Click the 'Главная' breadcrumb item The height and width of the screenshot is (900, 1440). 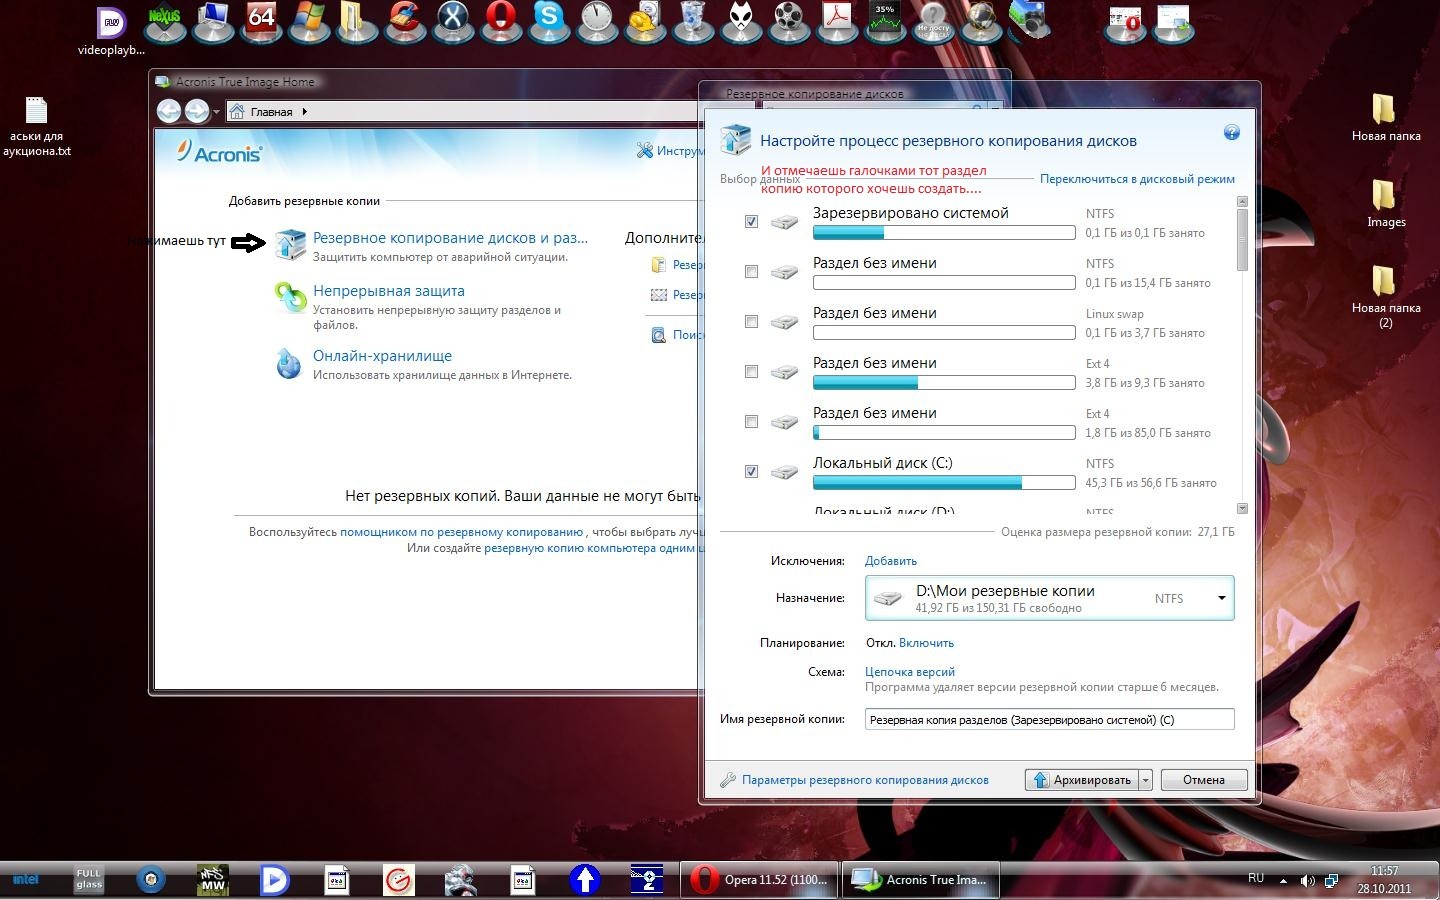pos(271,112)
